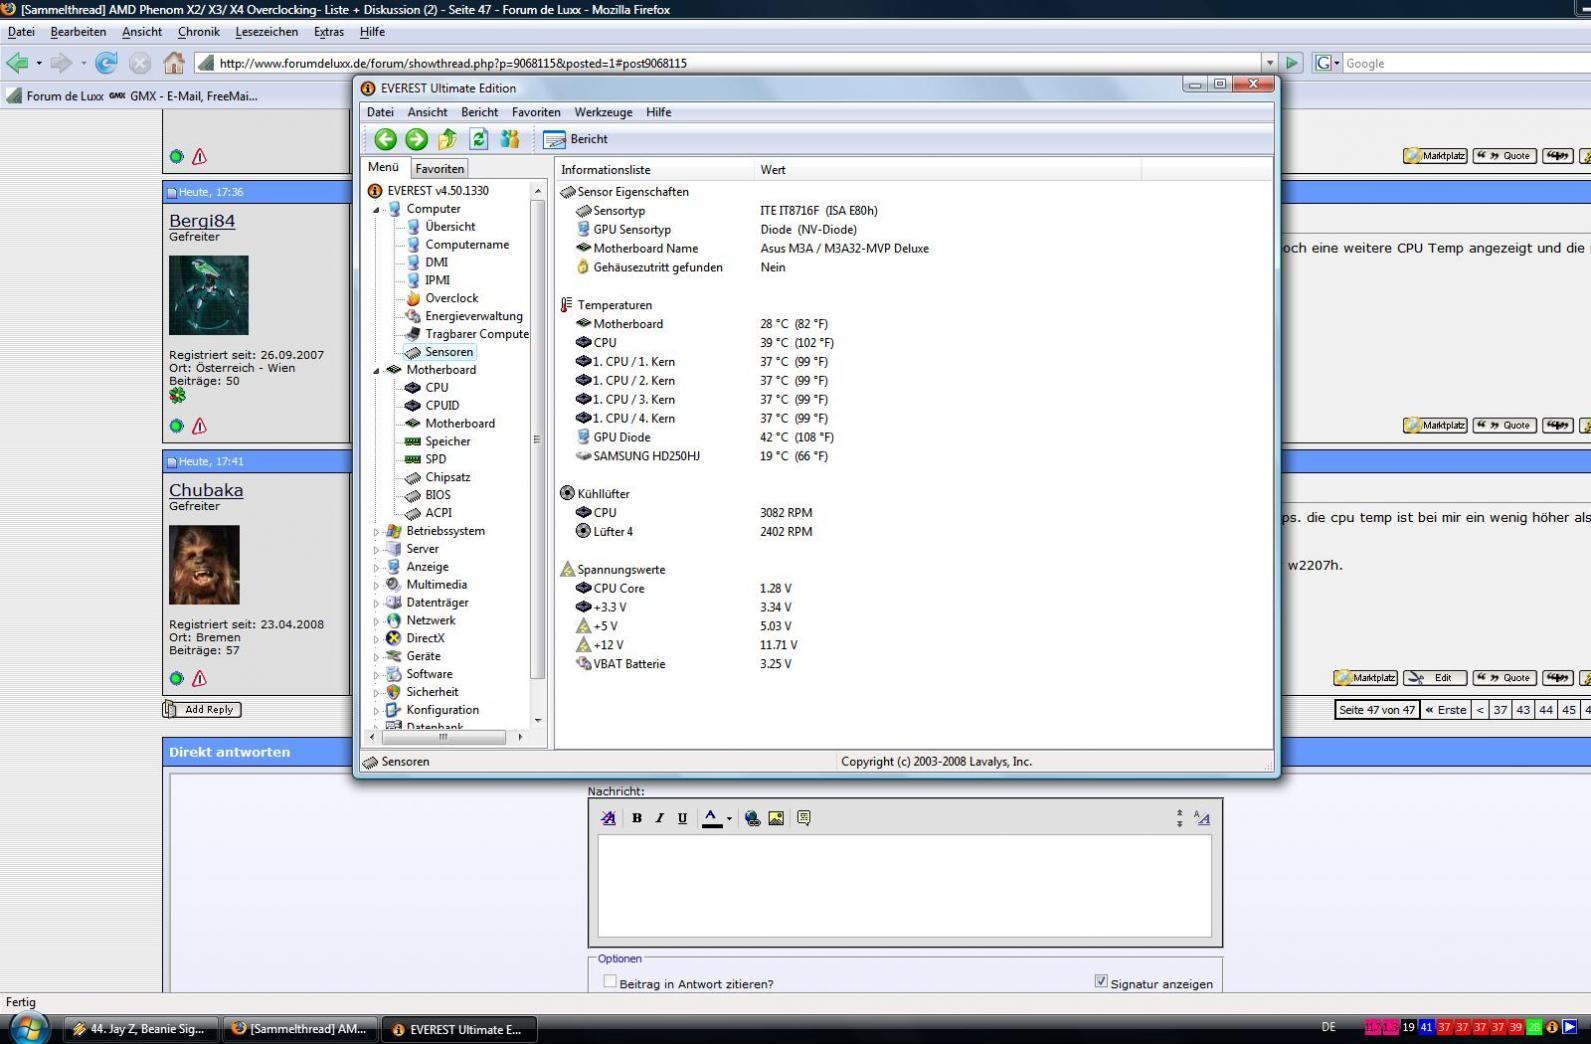This screenshot has height=1044, width=1591.
Task: Expand Server tree node
Action: click(377, 550)
